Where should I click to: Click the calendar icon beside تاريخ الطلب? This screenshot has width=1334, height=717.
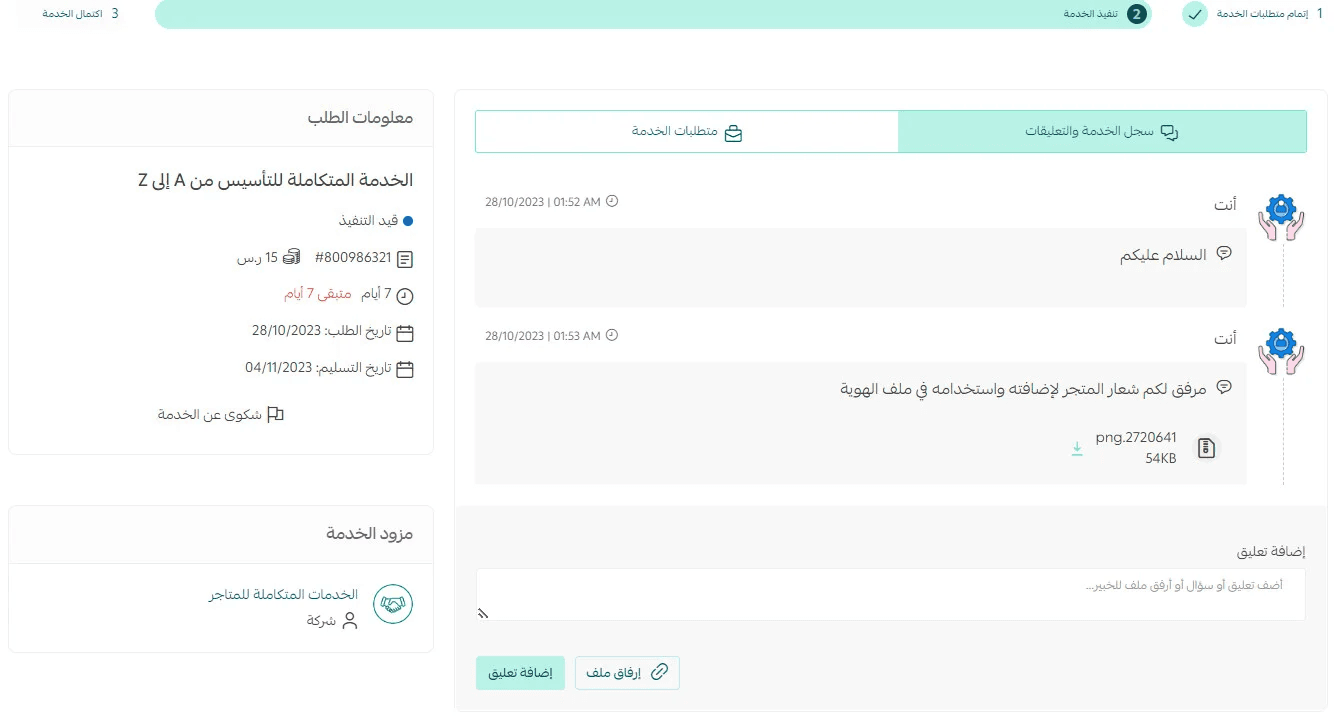click(405, 332)
